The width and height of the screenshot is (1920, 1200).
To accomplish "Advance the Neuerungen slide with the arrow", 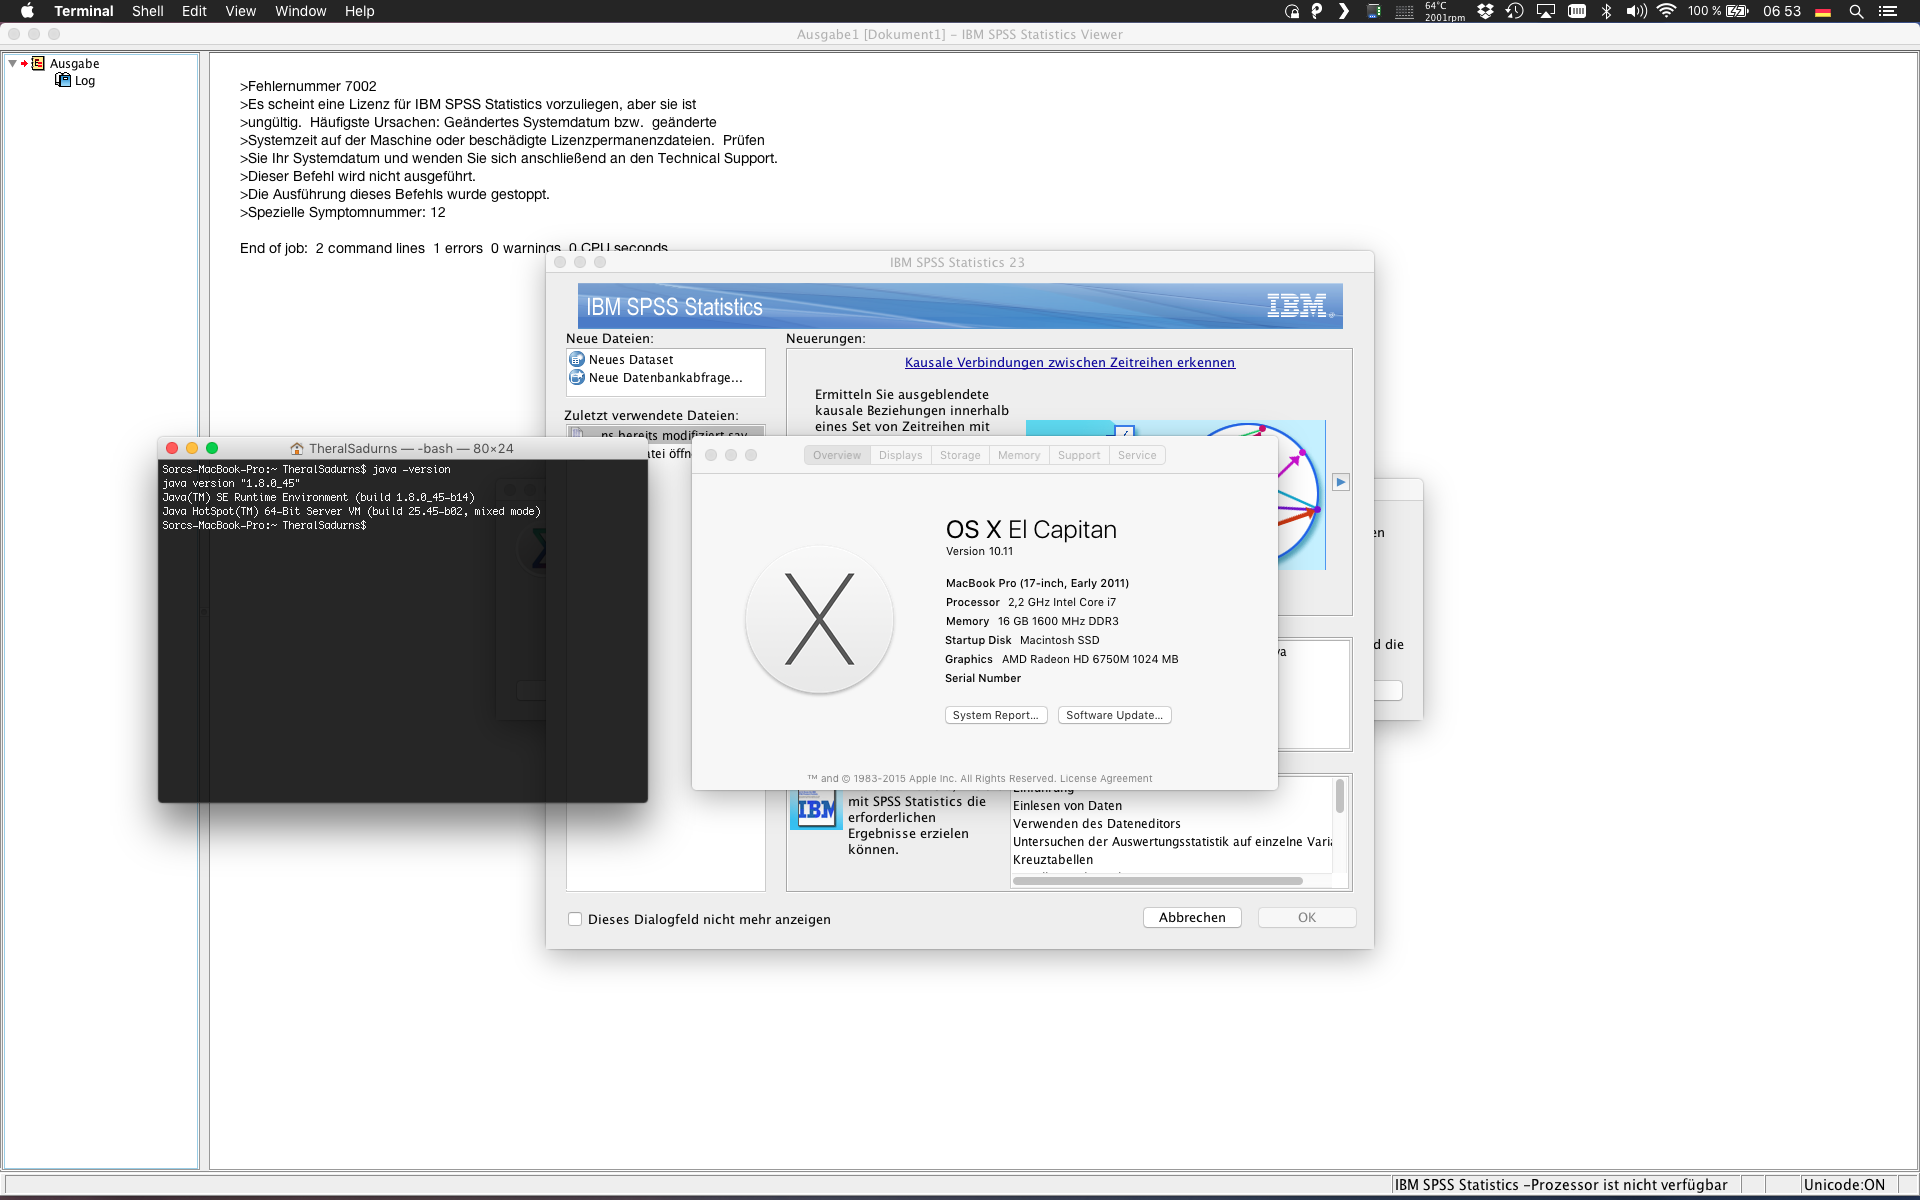I will 1341,482.
